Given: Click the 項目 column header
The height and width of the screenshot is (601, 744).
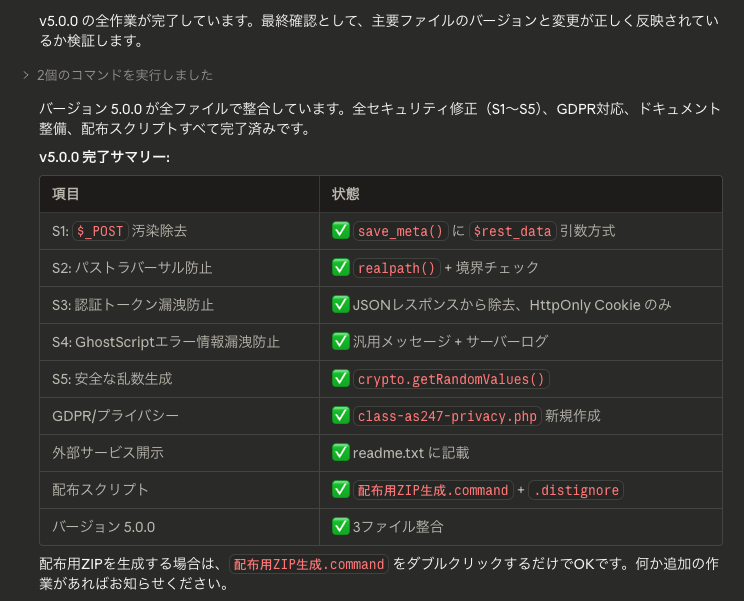Looking at the screenshot, I should click(x=66, y=194).
